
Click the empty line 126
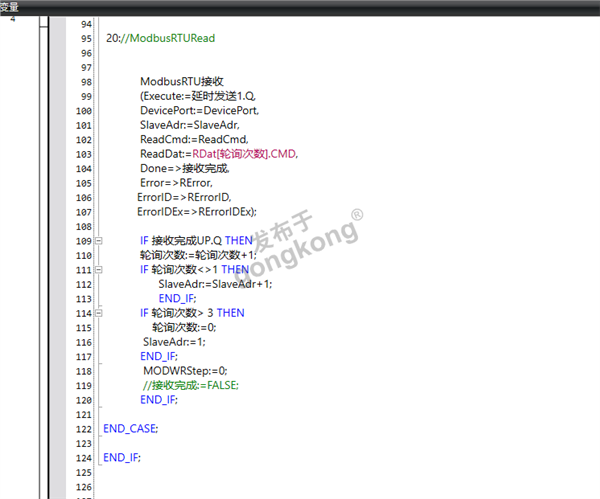tap(300, 486)
